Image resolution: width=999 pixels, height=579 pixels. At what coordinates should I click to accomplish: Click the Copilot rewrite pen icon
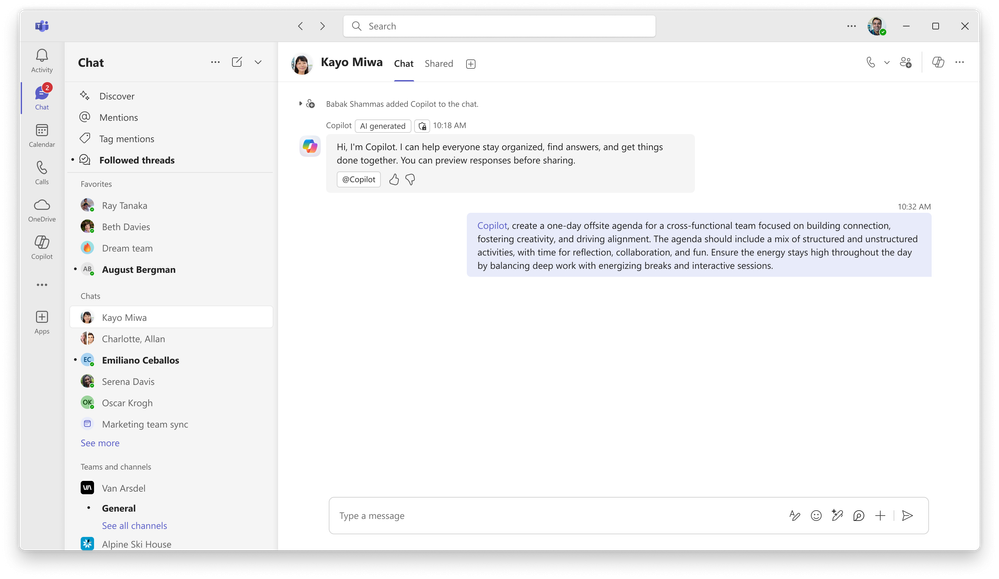tap(837, 516)
